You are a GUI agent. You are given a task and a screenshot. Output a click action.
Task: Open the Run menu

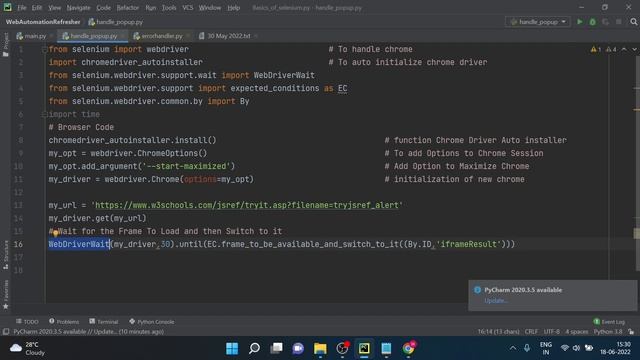click(151, 8)
